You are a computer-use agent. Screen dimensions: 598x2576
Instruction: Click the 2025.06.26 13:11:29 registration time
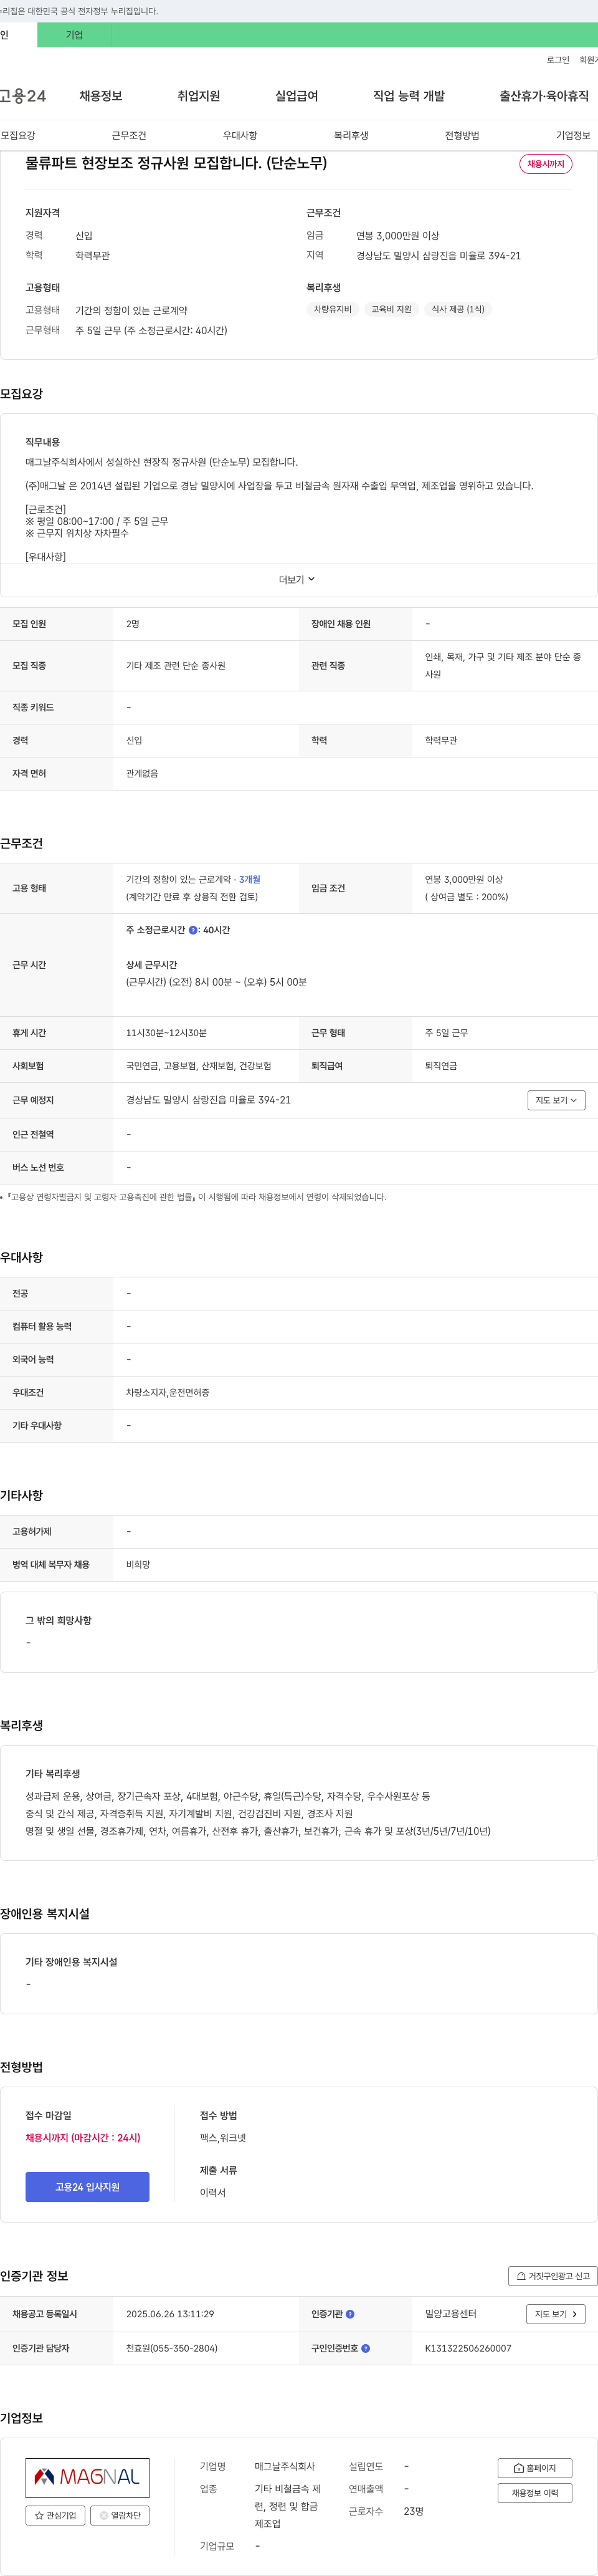[x=170, y=2314]
